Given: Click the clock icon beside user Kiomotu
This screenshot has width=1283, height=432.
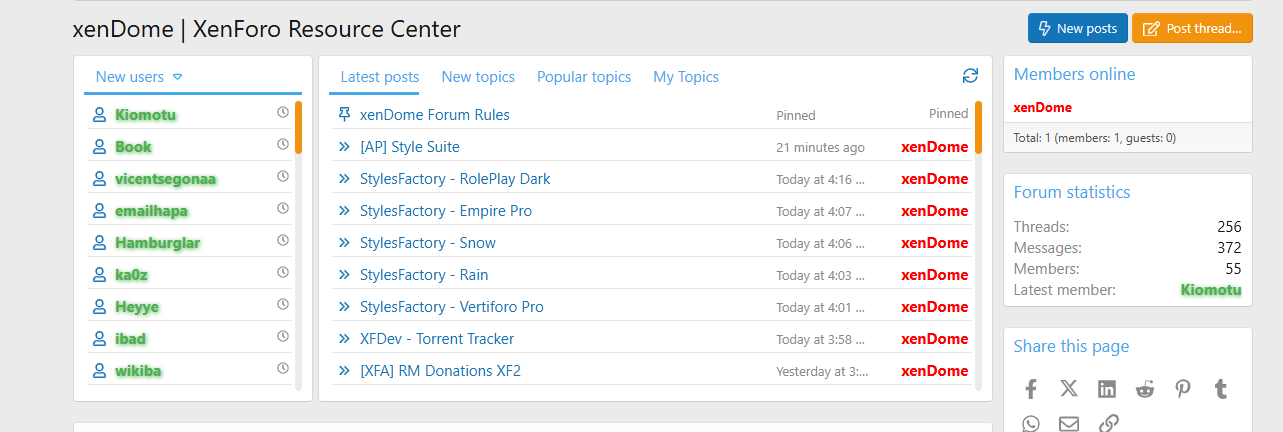Looking at the screenshot, I should (283, 113).
